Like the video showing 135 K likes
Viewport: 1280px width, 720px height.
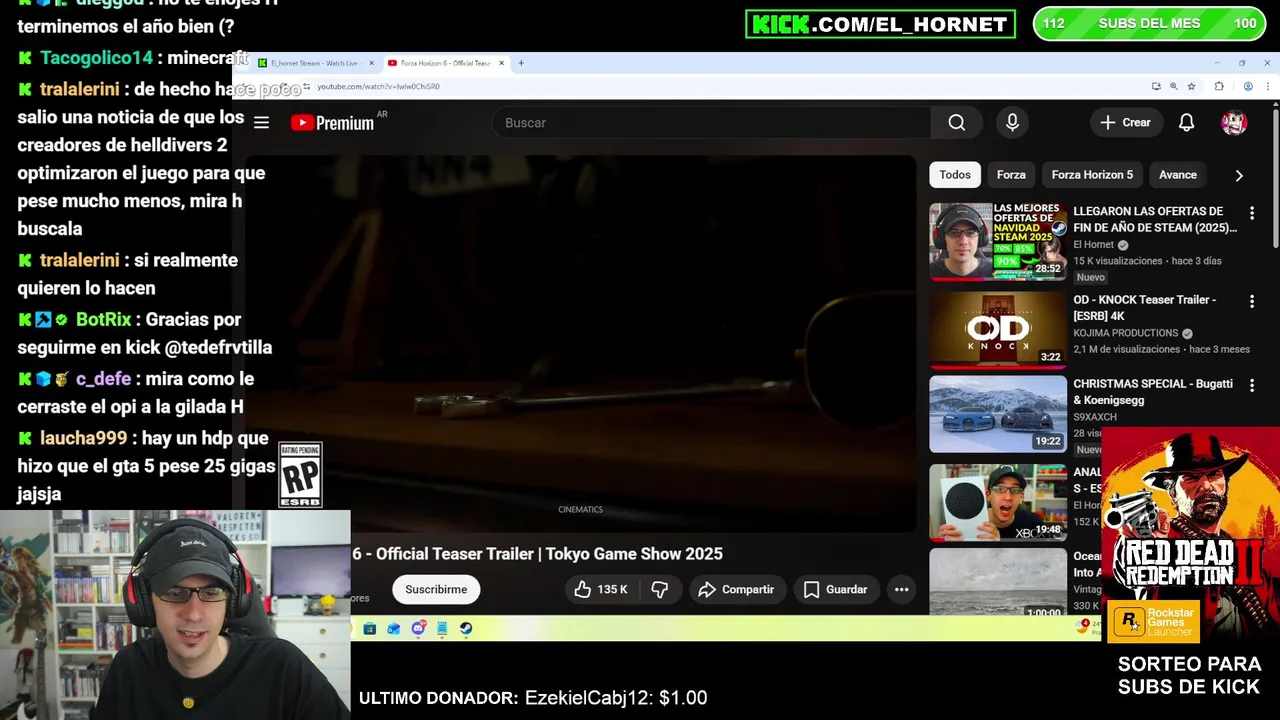point(600,589)
